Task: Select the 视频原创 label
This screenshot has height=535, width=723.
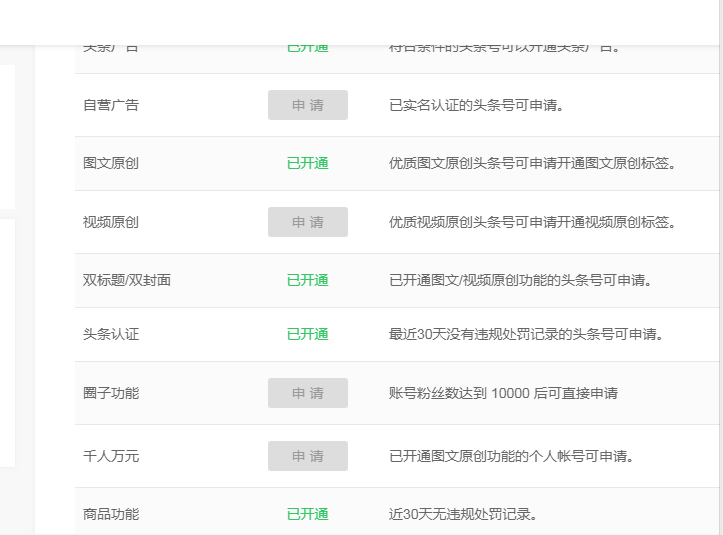Action: coord(111,222)
